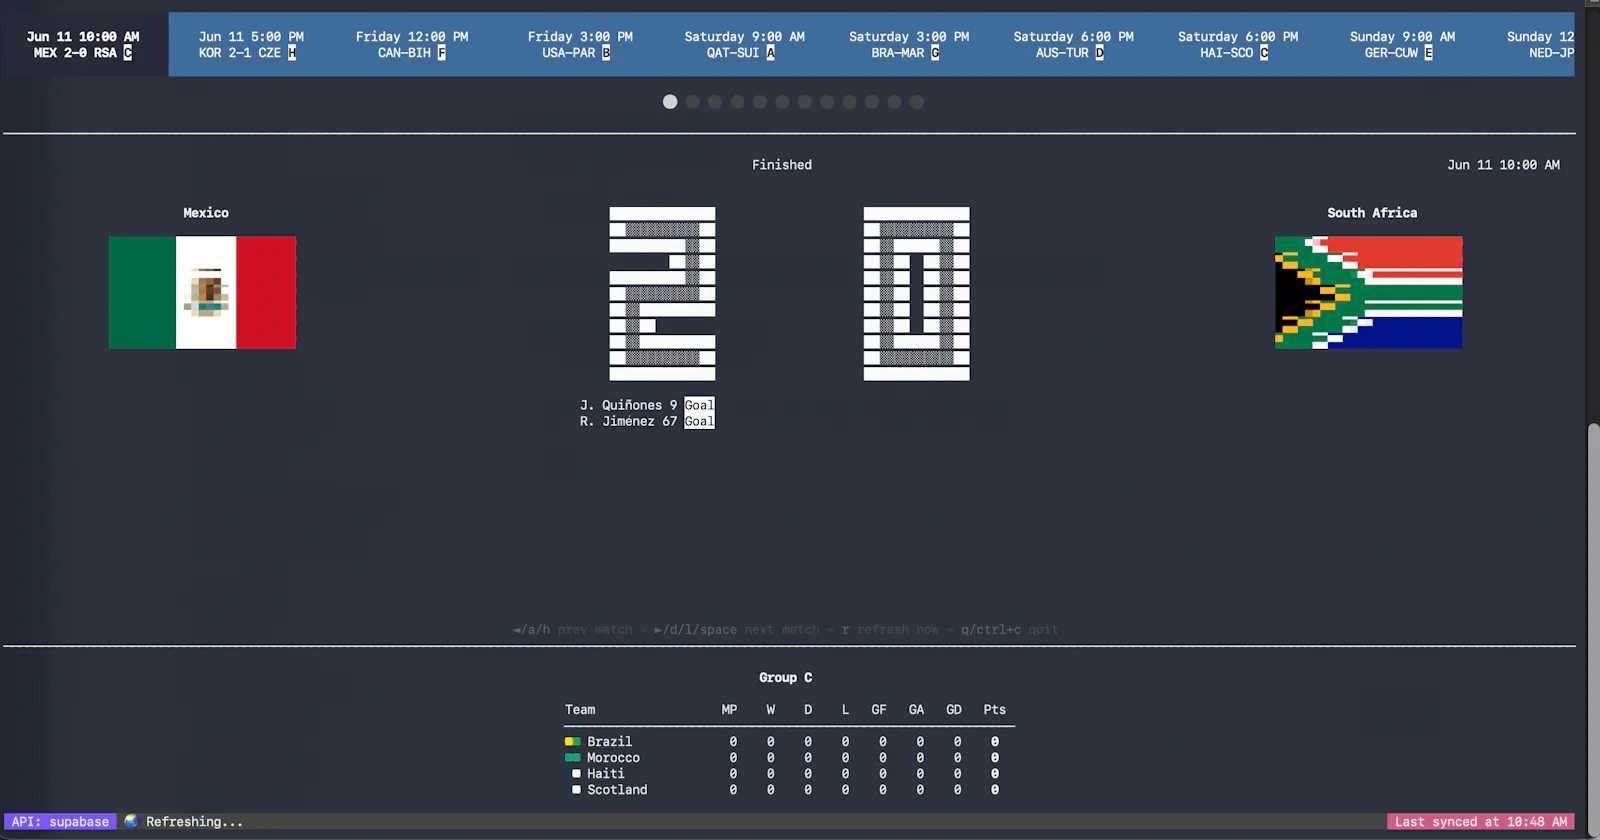This screenshot has width=1600, height=840.
Task: Click the q/ctrl+c quit hint
Action: click(1010, 630)
